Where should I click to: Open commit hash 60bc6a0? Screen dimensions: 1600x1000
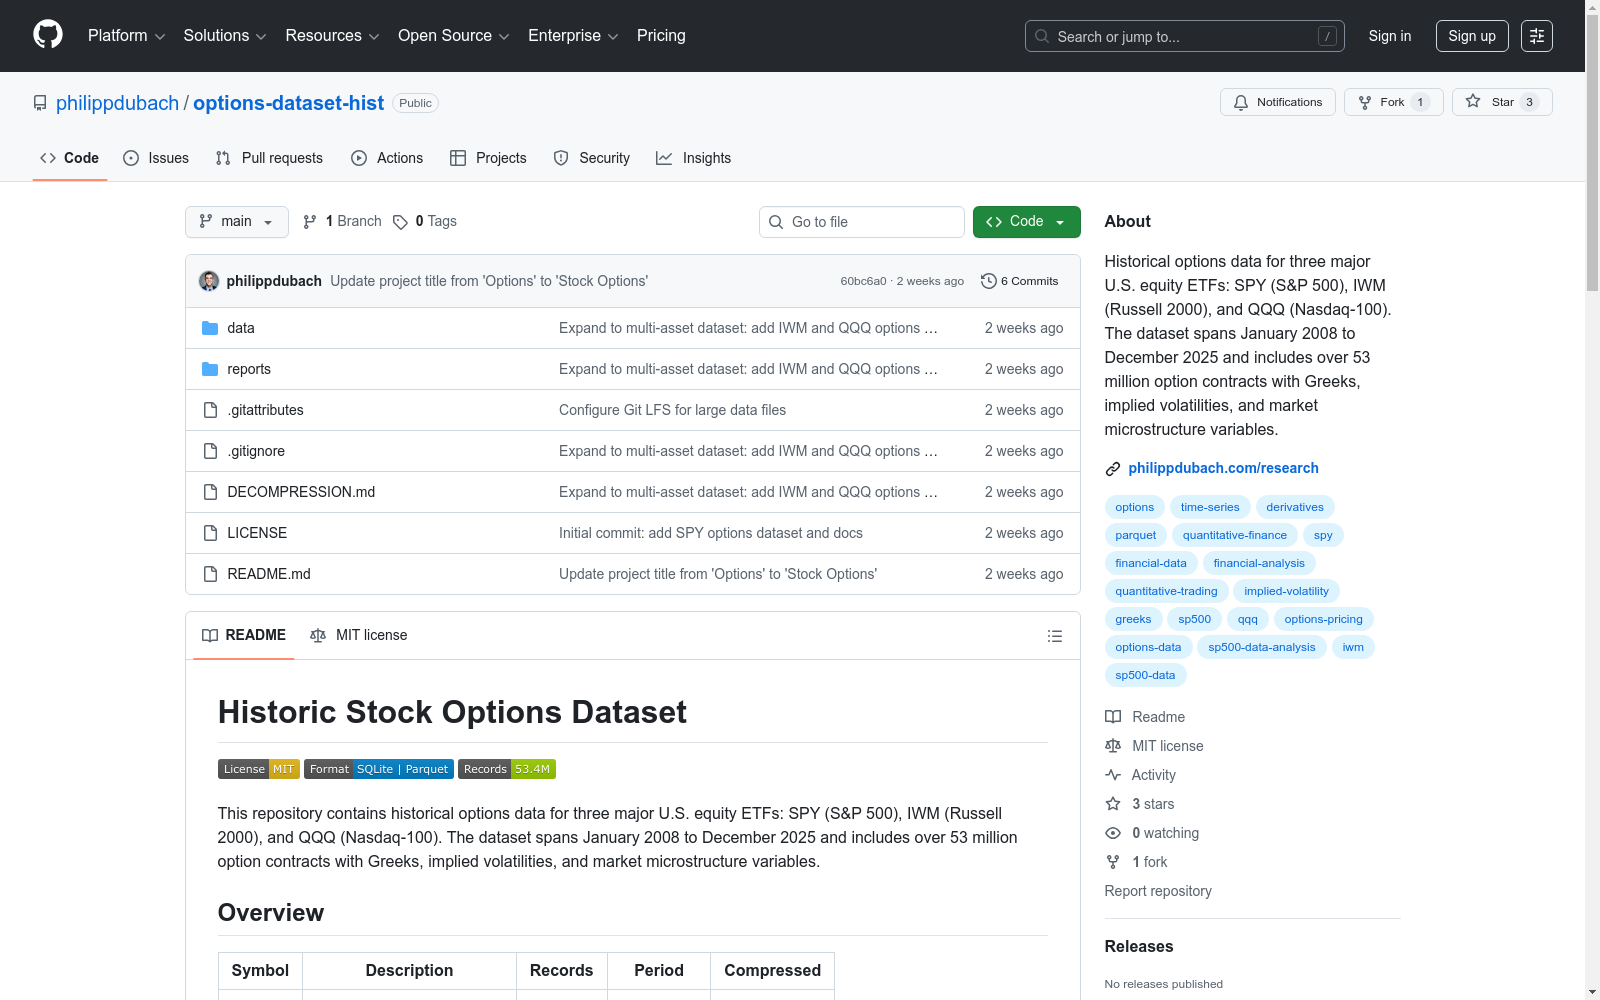pyautogui.click(x=863, y=281)
